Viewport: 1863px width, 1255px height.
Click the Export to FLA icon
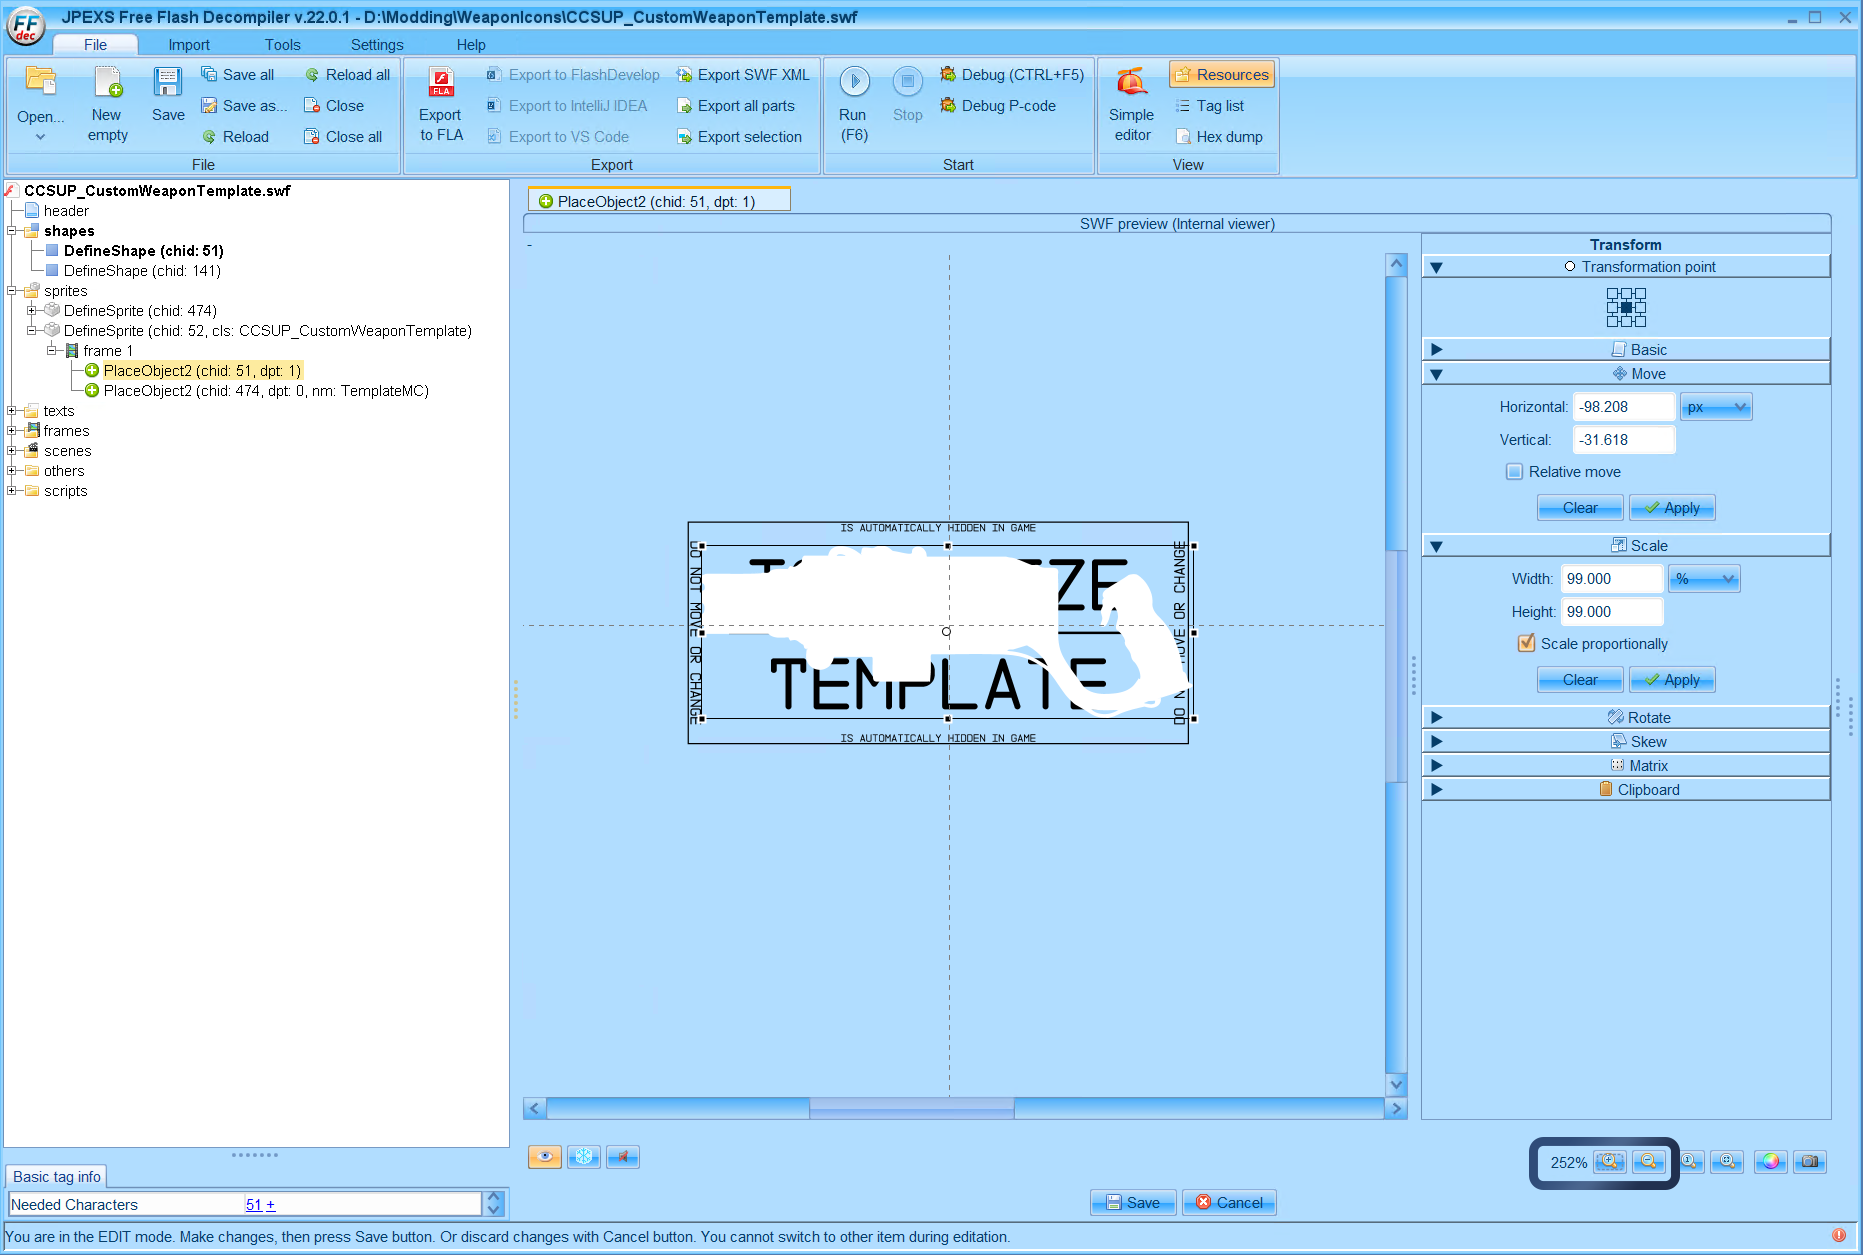pyautogui.click(x=441, y=82)
